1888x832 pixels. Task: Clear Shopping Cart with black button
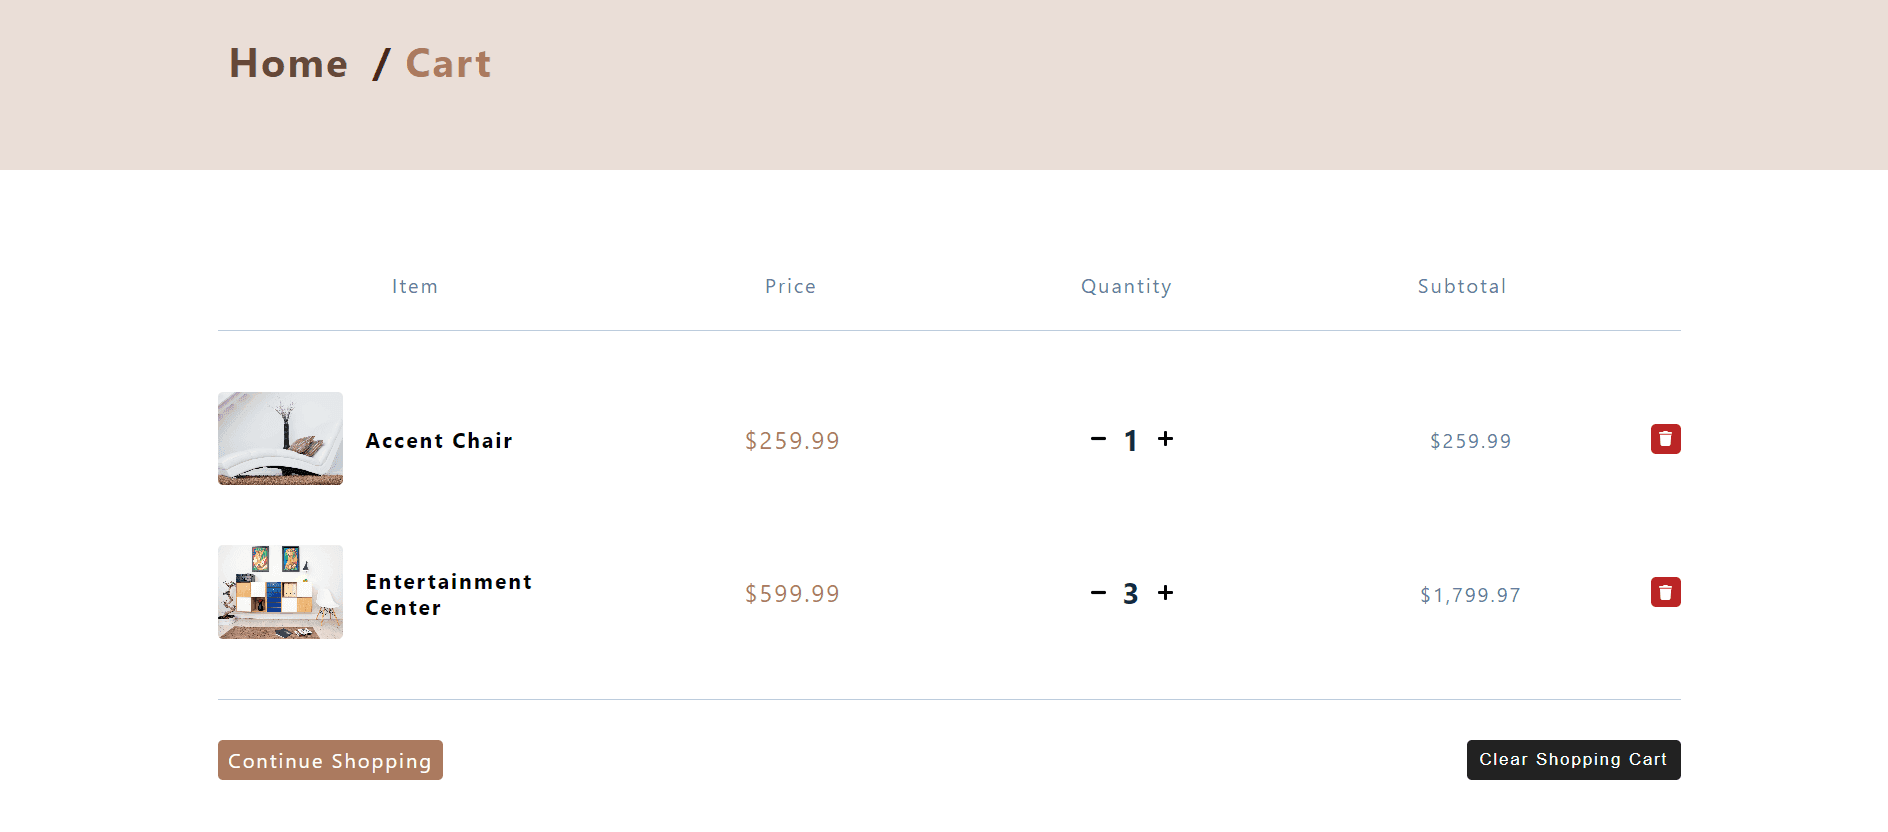(1573, 760)
